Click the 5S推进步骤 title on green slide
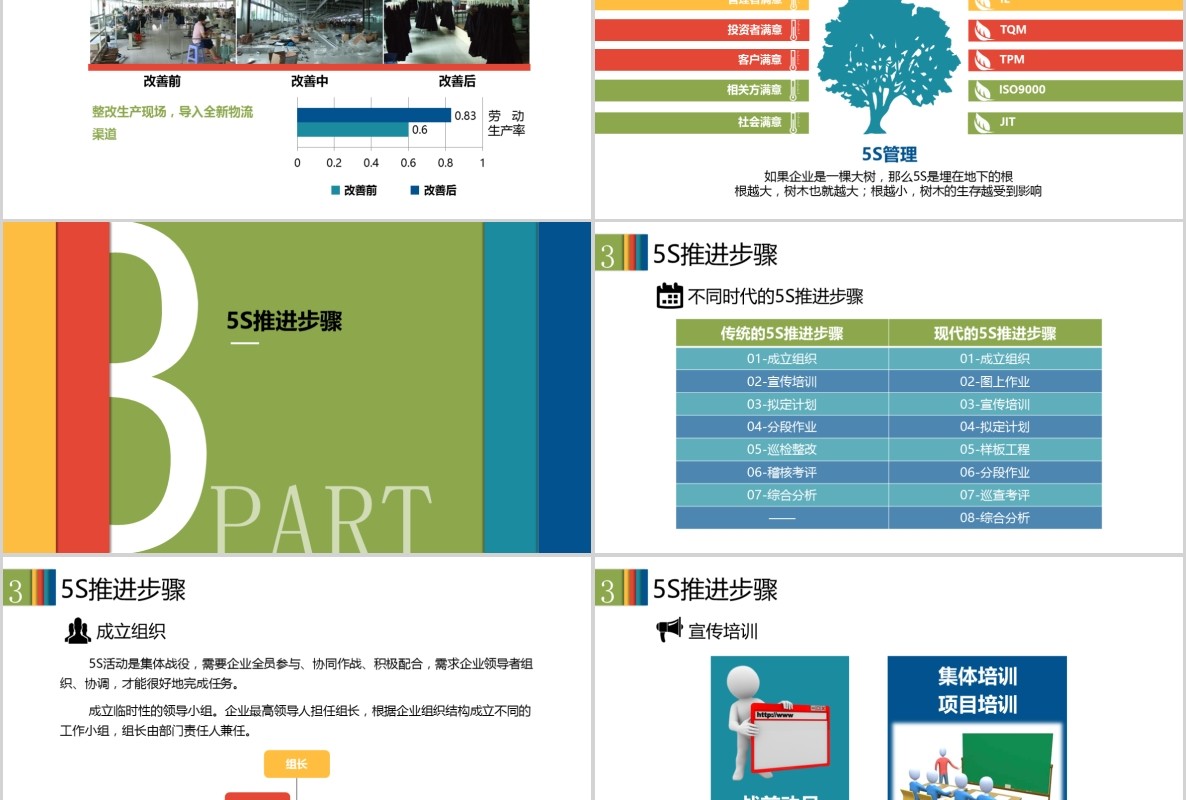Image resolution: width=1186 pixels, height=800 pixels. (x=284, y=321)
